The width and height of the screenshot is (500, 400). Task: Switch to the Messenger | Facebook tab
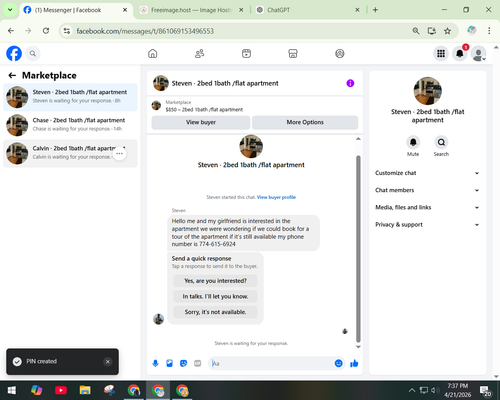tap(76, 10)
